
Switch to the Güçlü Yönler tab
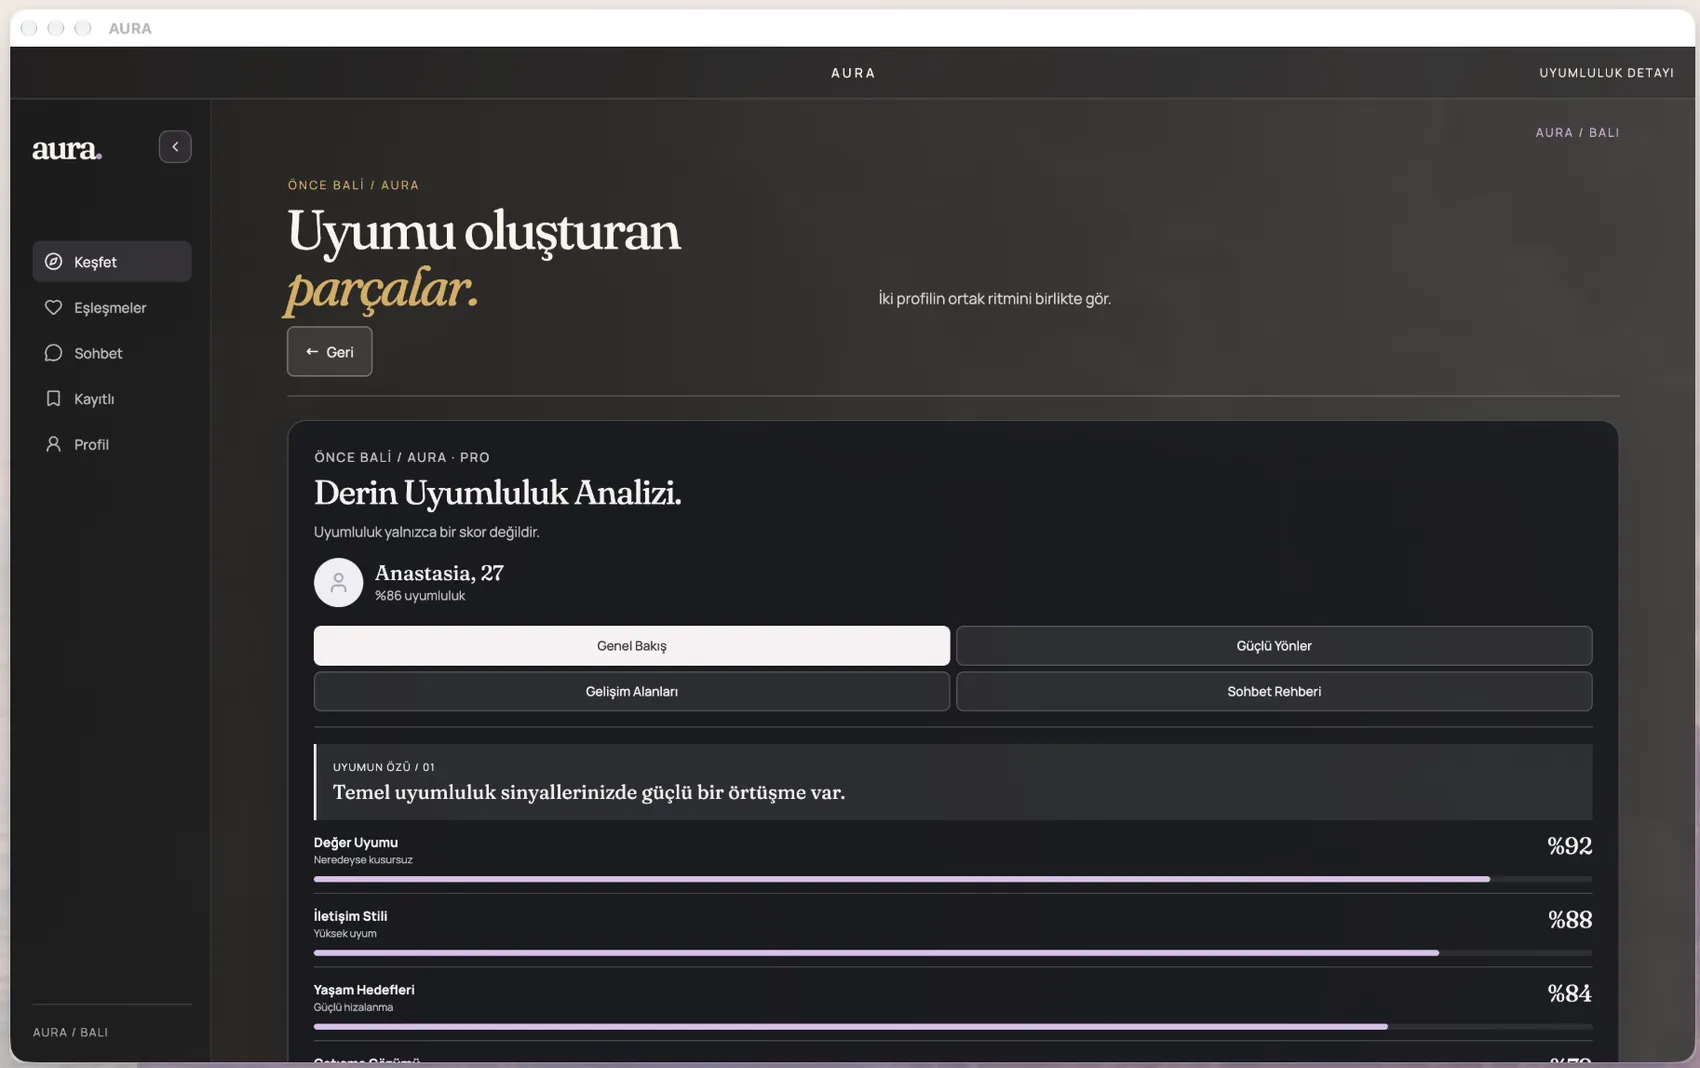pyautogui.click(x=1274, y=646)
